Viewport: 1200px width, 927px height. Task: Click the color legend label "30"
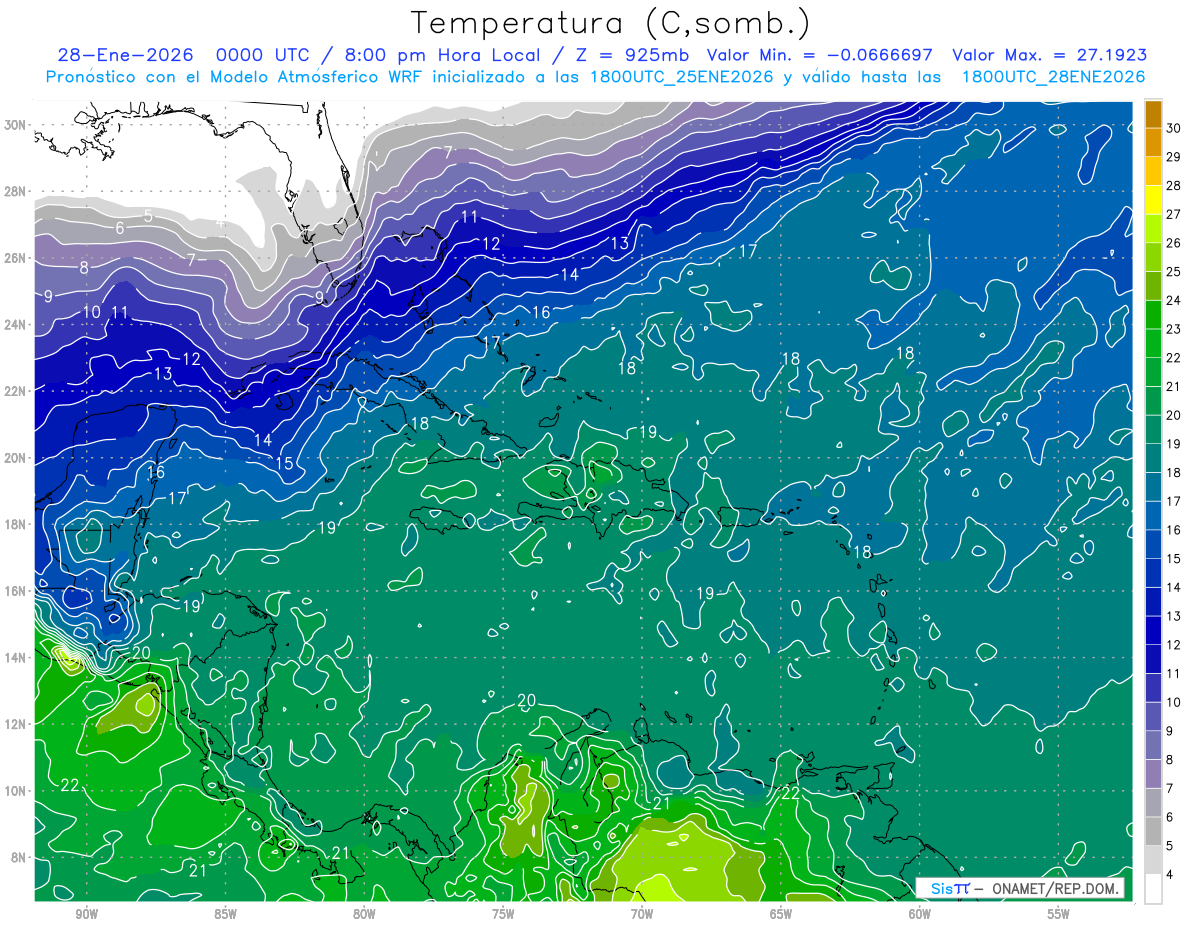tap(1174, 128)
